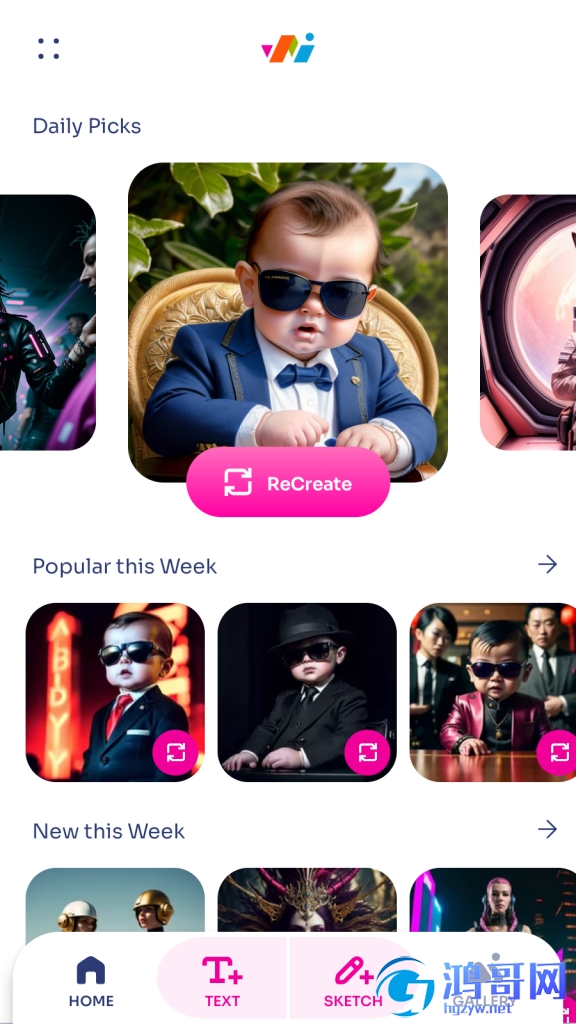
Task: Expand Popular this Week with arrow
Action: [x=547, y=565]
